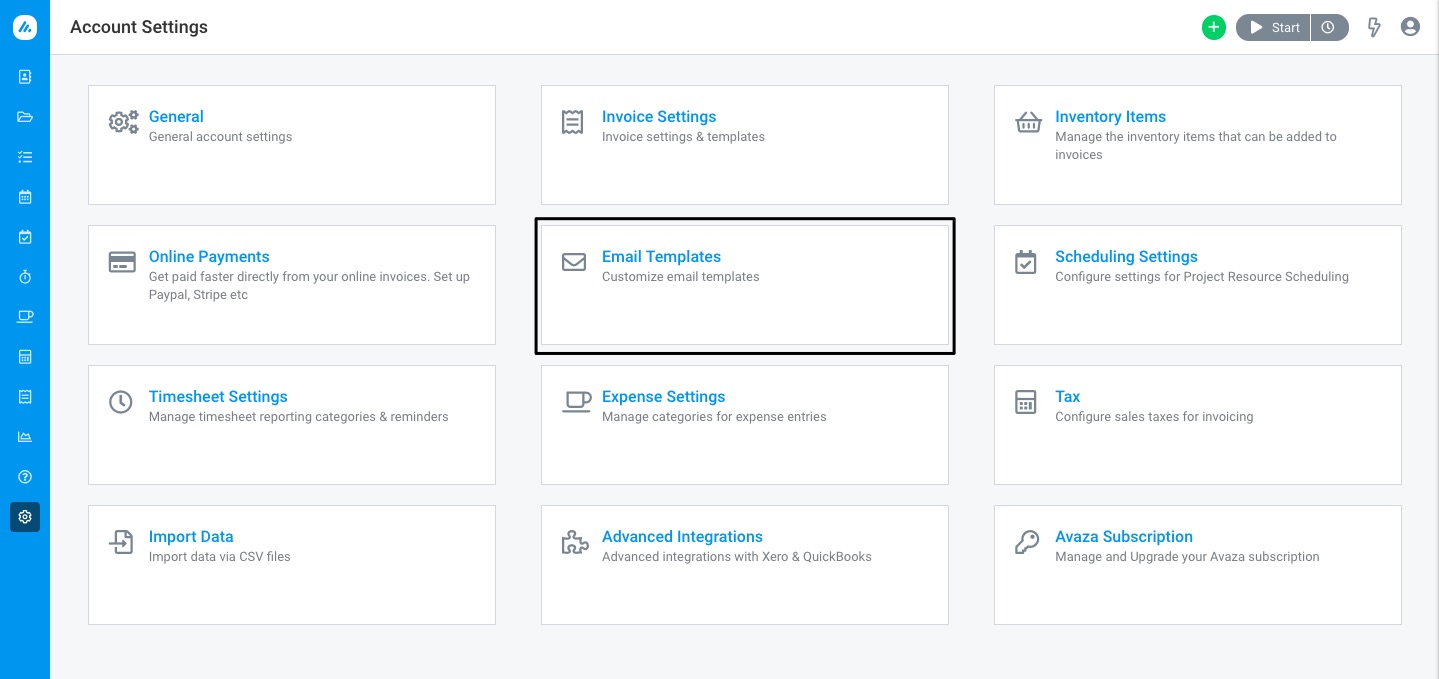
Task: Open the Tax link
Action: pyautogui.click(x=1067, y=397)
